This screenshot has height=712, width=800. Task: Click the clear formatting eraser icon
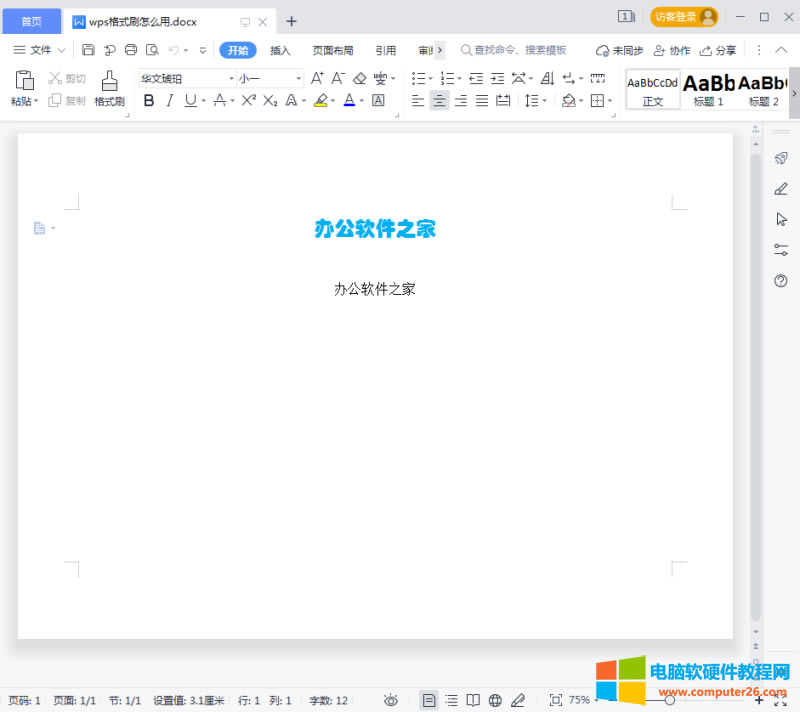pos(360,78)
